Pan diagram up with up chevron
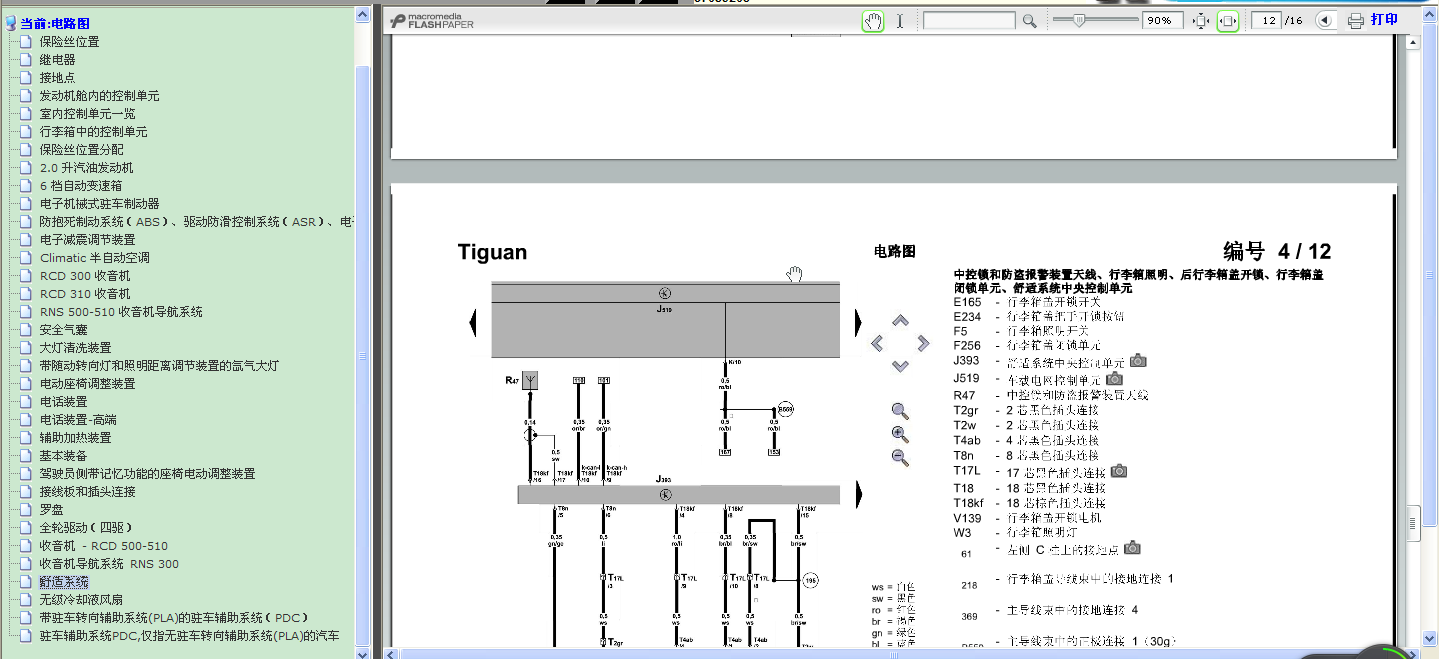The image size is (1440, 659). coord(900,321)
